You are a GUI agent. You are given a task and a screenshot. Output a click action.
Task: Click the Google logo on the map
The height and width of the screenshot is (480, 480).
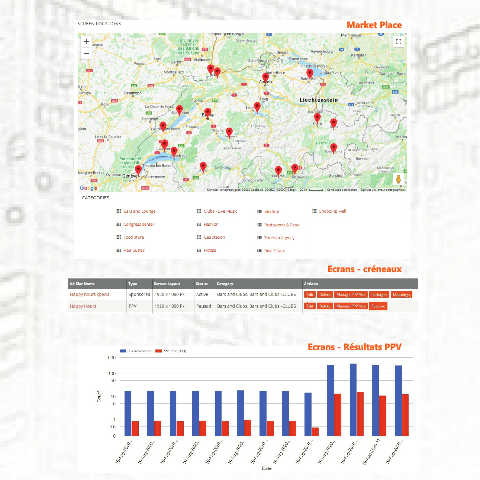88,188
